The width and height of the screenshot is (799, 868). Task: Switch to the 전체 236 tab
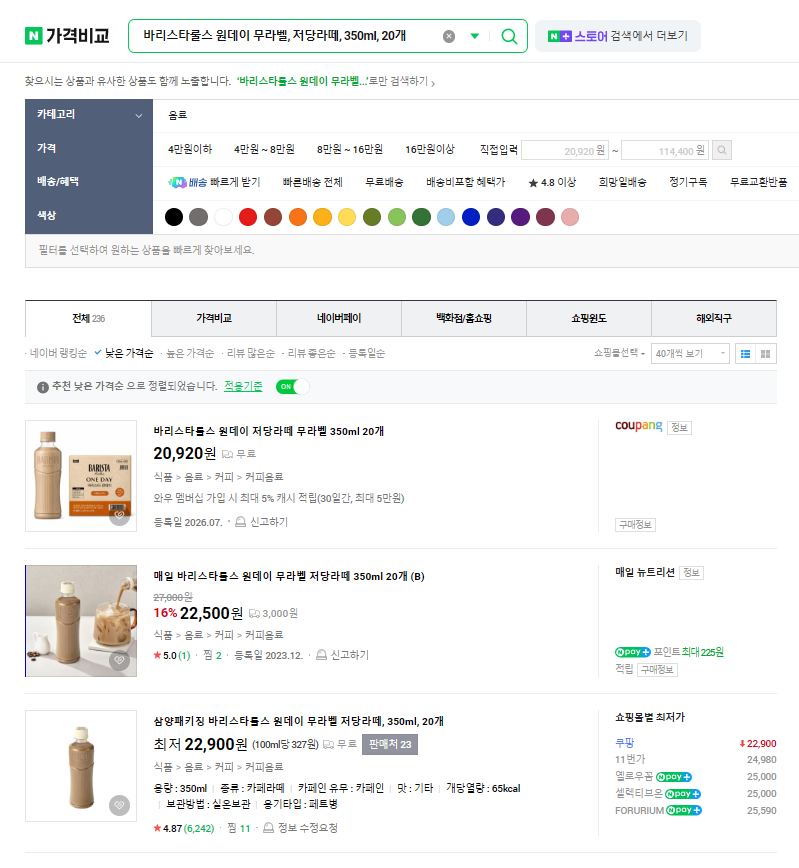pyautogui.click(x=89, y=318)
